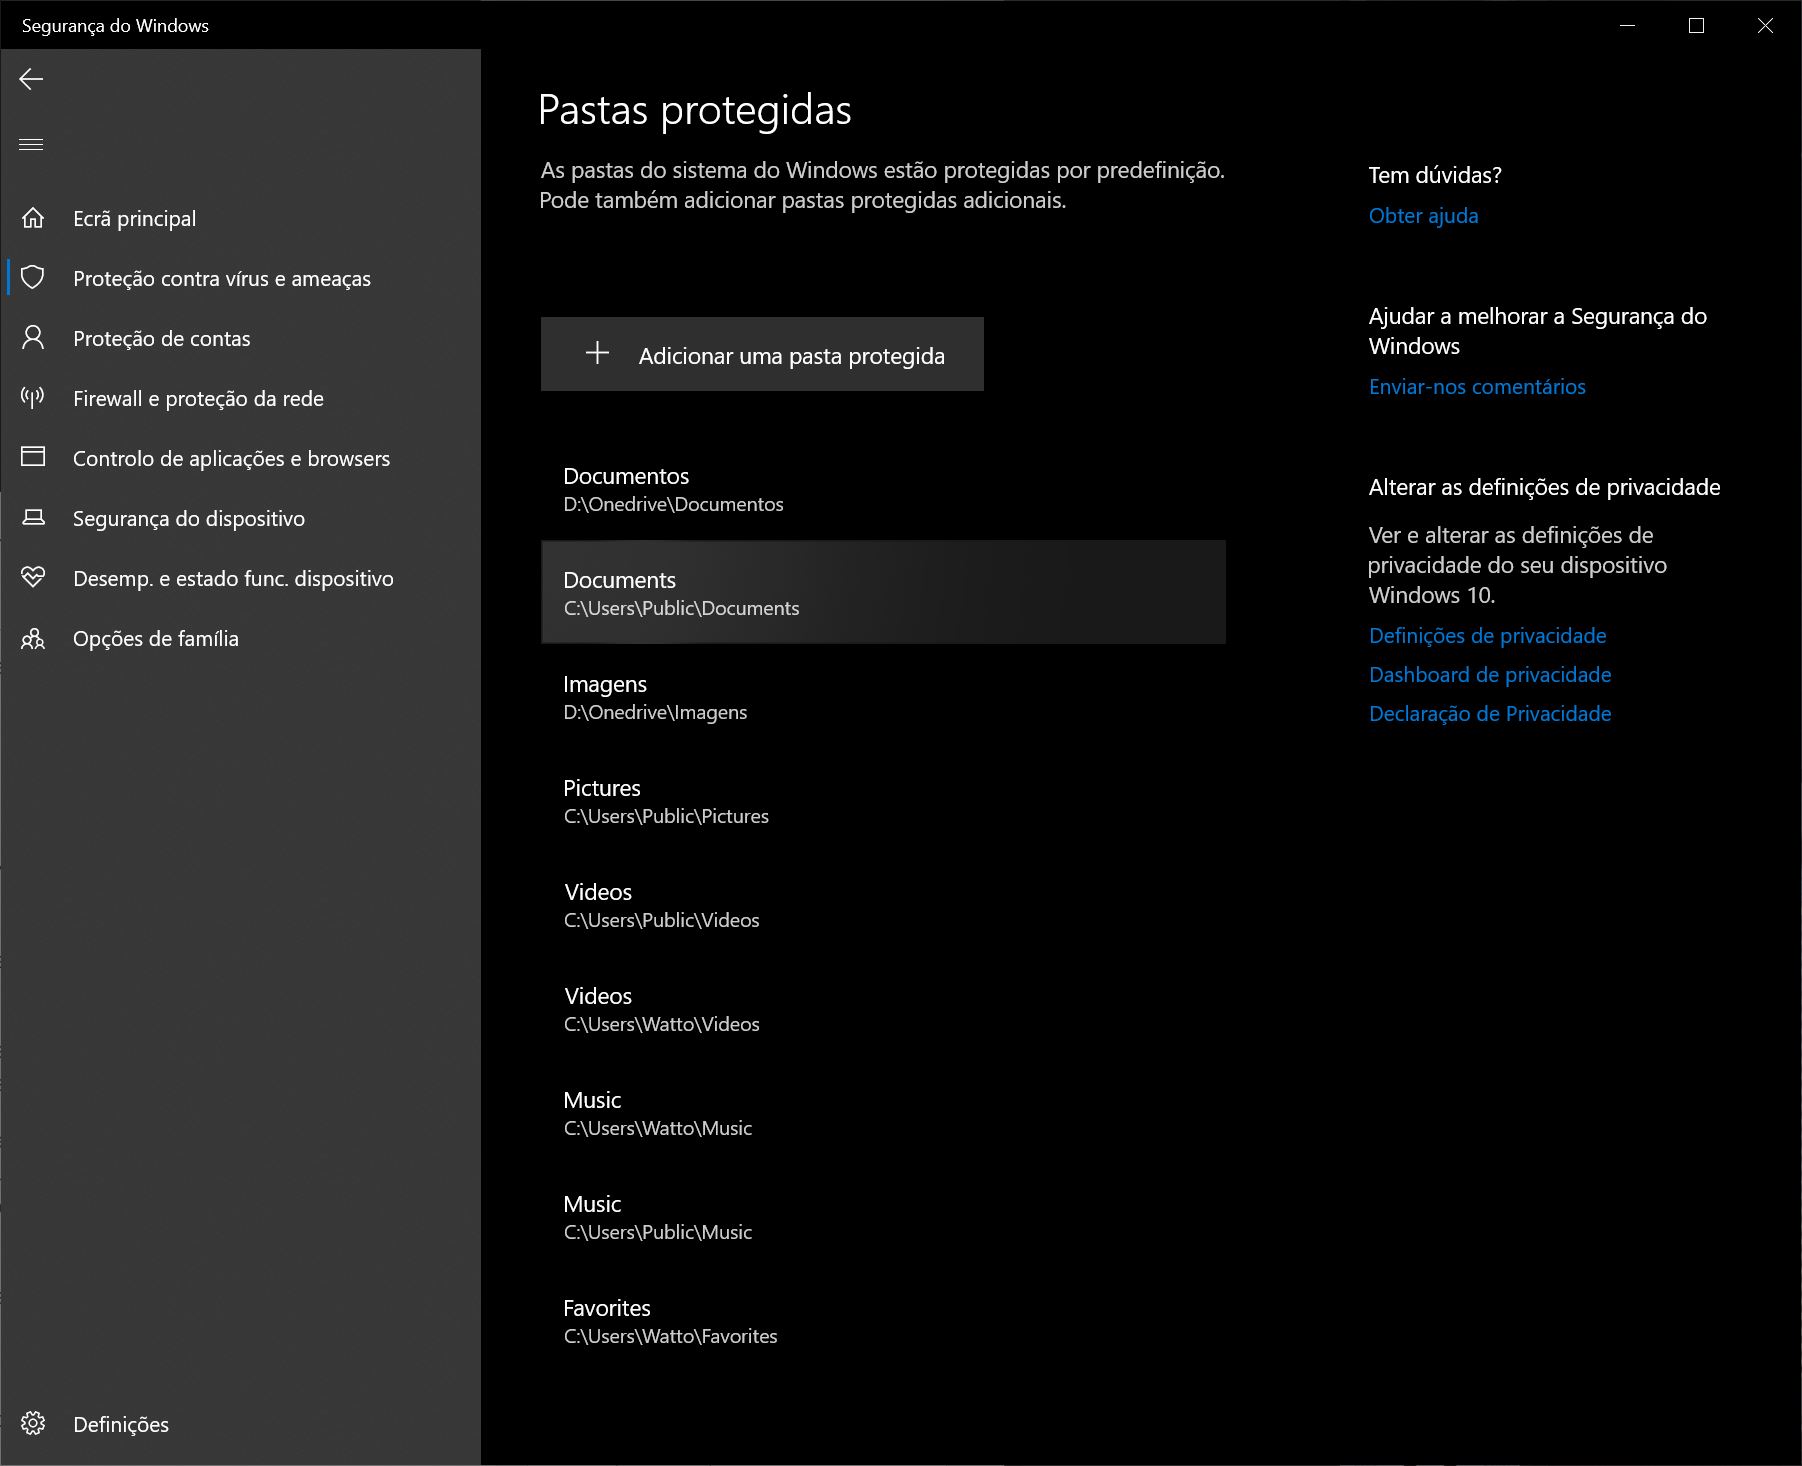Screen dimensions: 1802x1466
Task: Open the Obter ajuda link
Action: click(x=1423, y=216)
